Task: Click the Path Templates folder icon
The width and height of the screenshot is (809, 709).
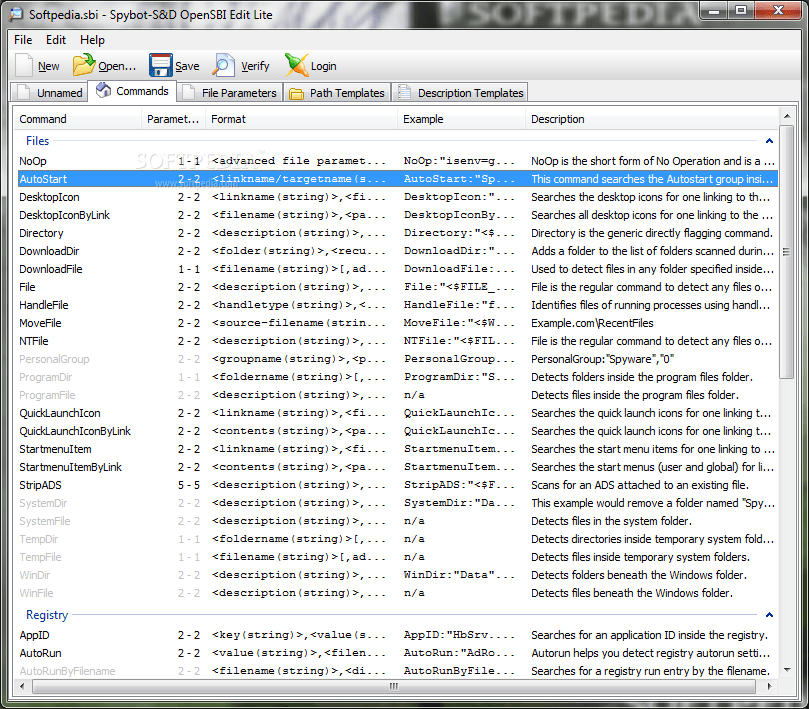Action: pos(296,93)
